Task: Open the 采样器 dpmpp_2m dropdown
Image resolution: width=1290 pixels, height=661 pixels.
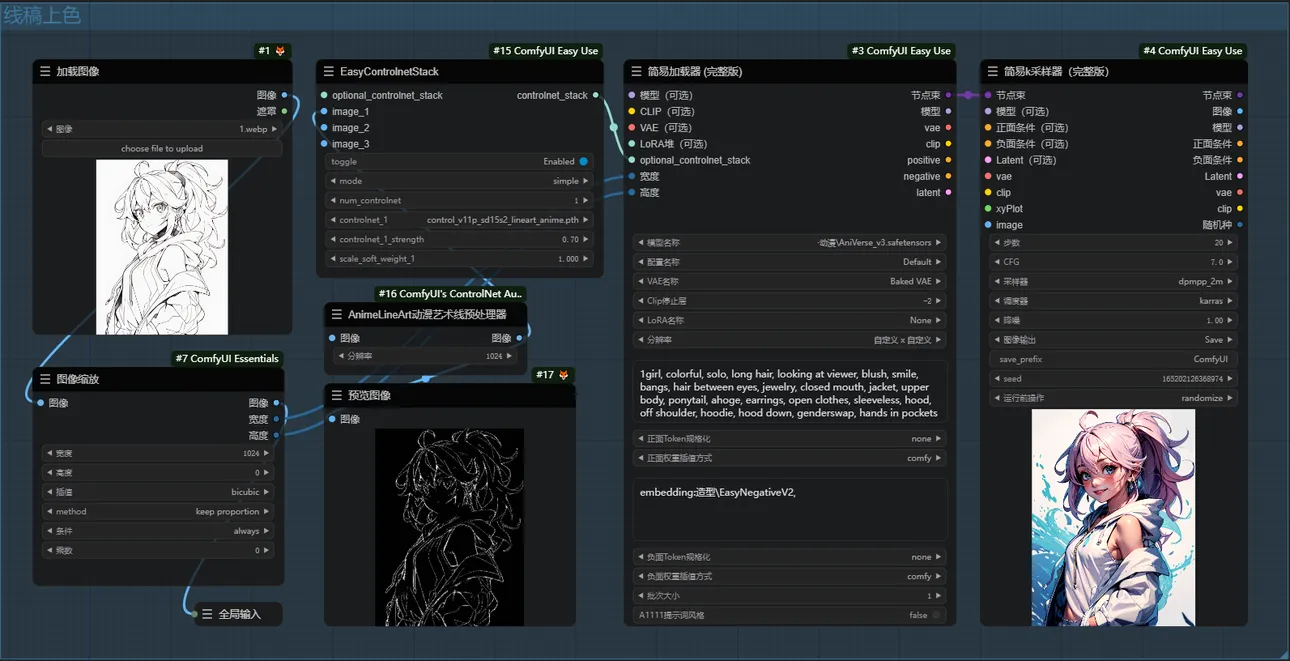Action: tap(1113, 282)
